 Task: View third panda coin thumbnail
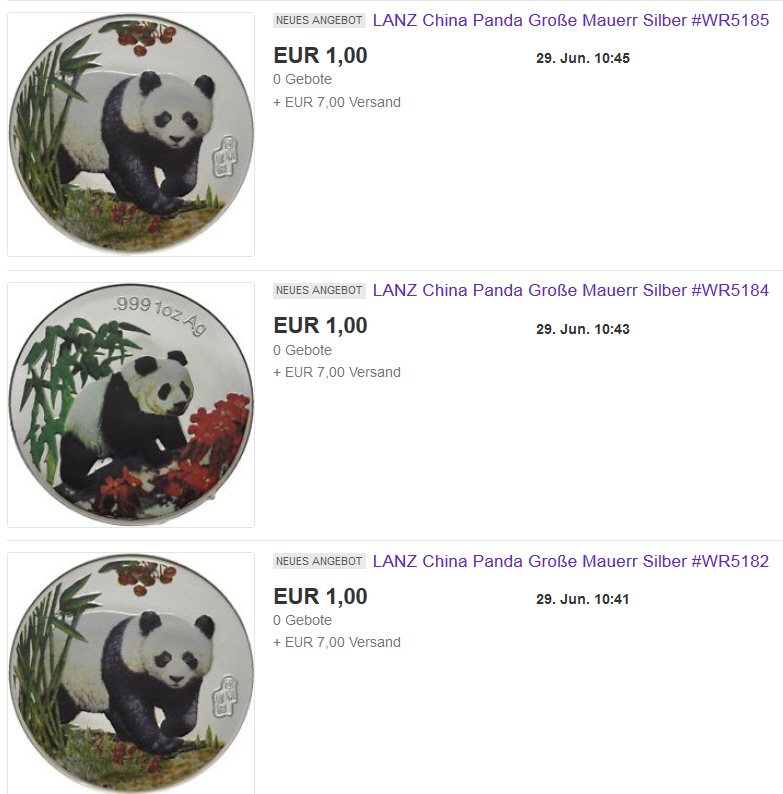131,673
